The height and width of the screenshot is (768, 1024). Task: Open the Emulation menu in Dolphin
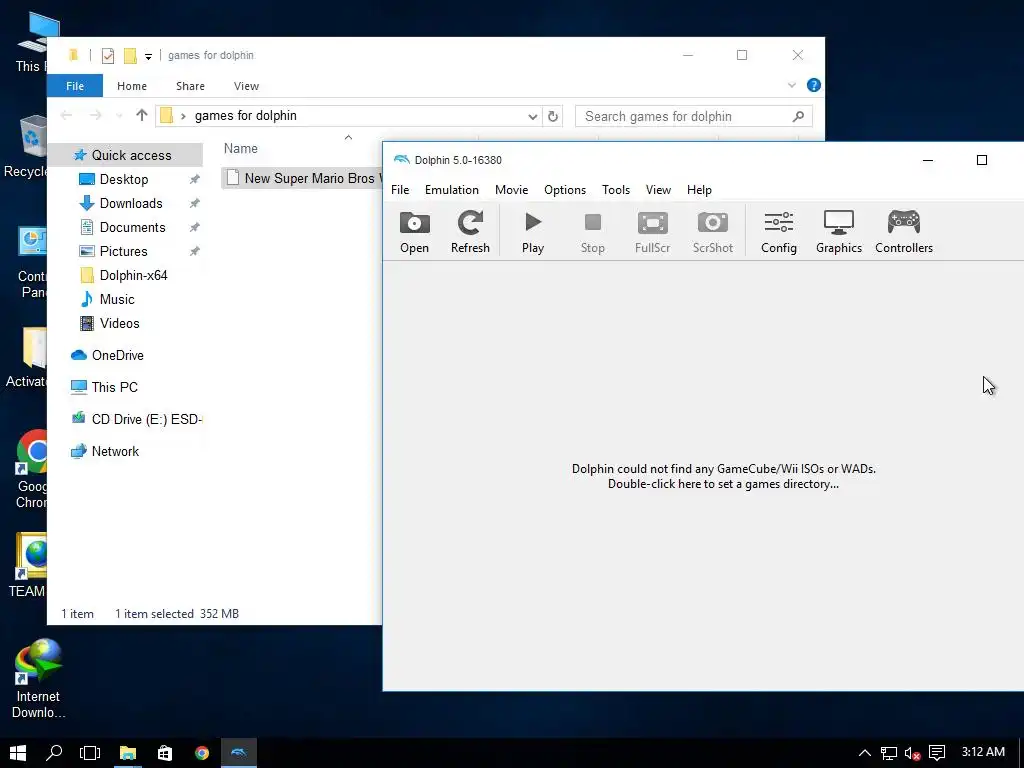[x=451, y=190]
